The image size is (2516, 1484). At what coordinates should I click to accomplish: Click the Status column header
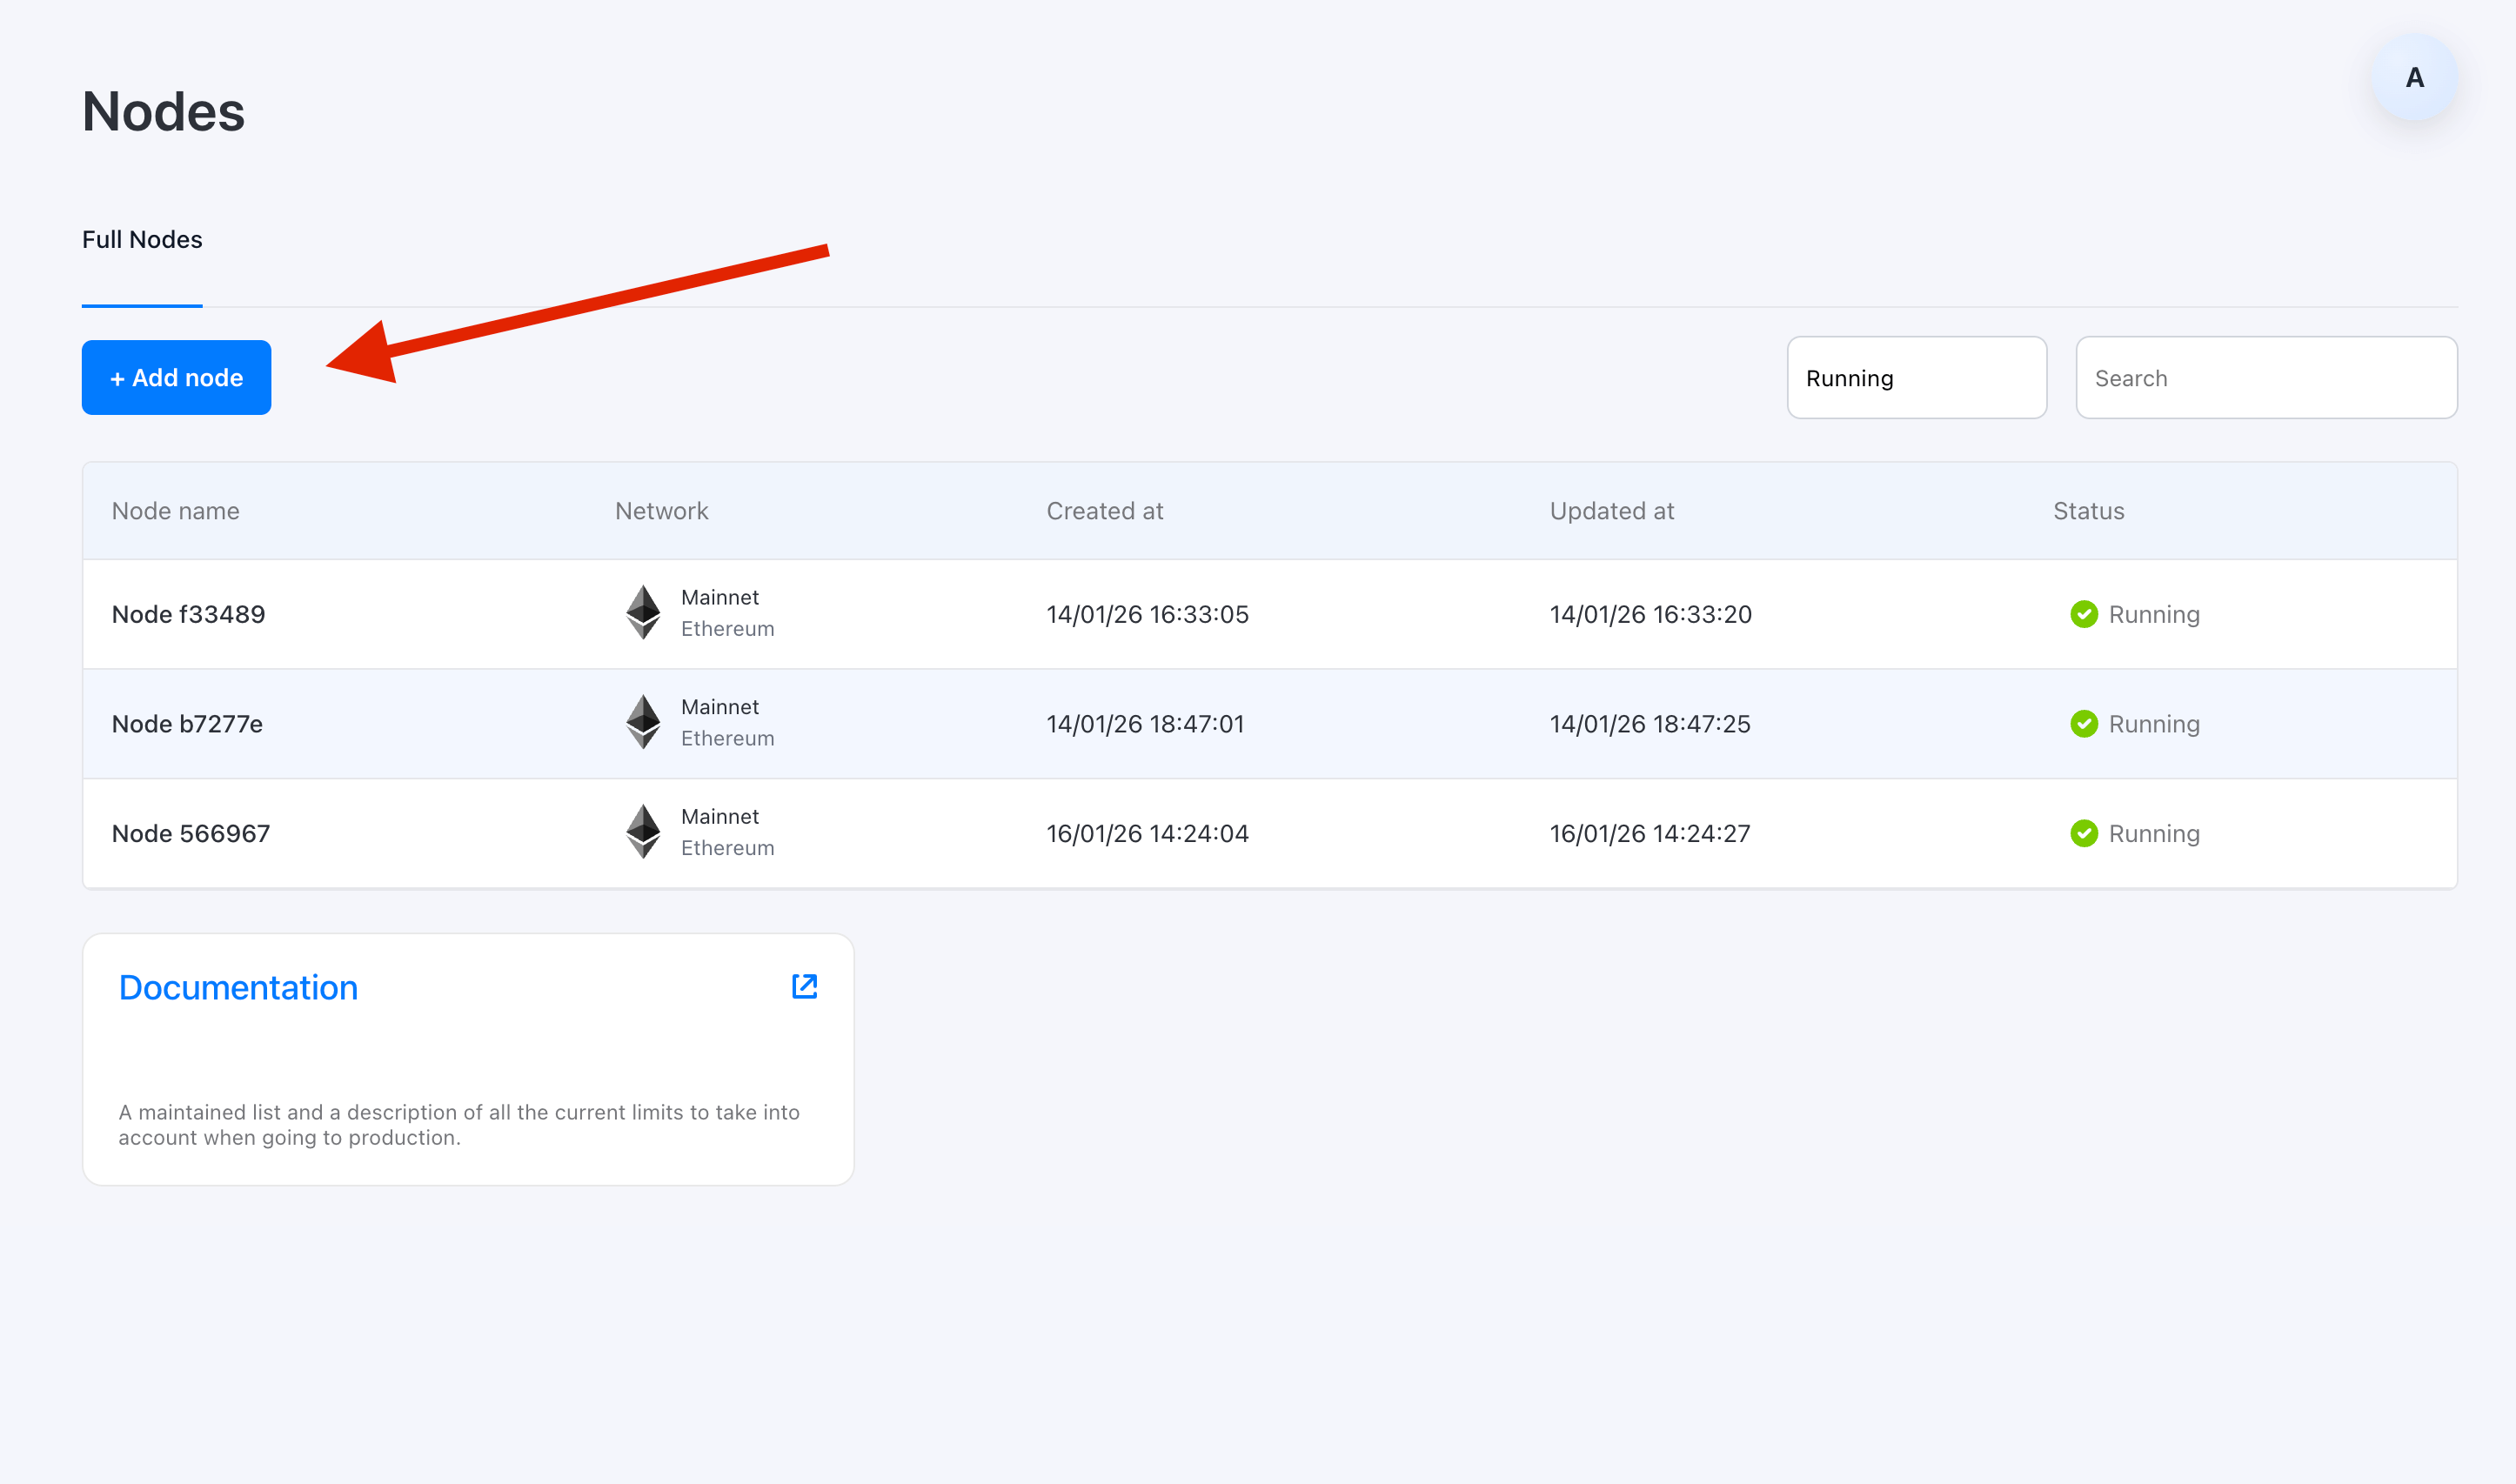point(2088,511)
